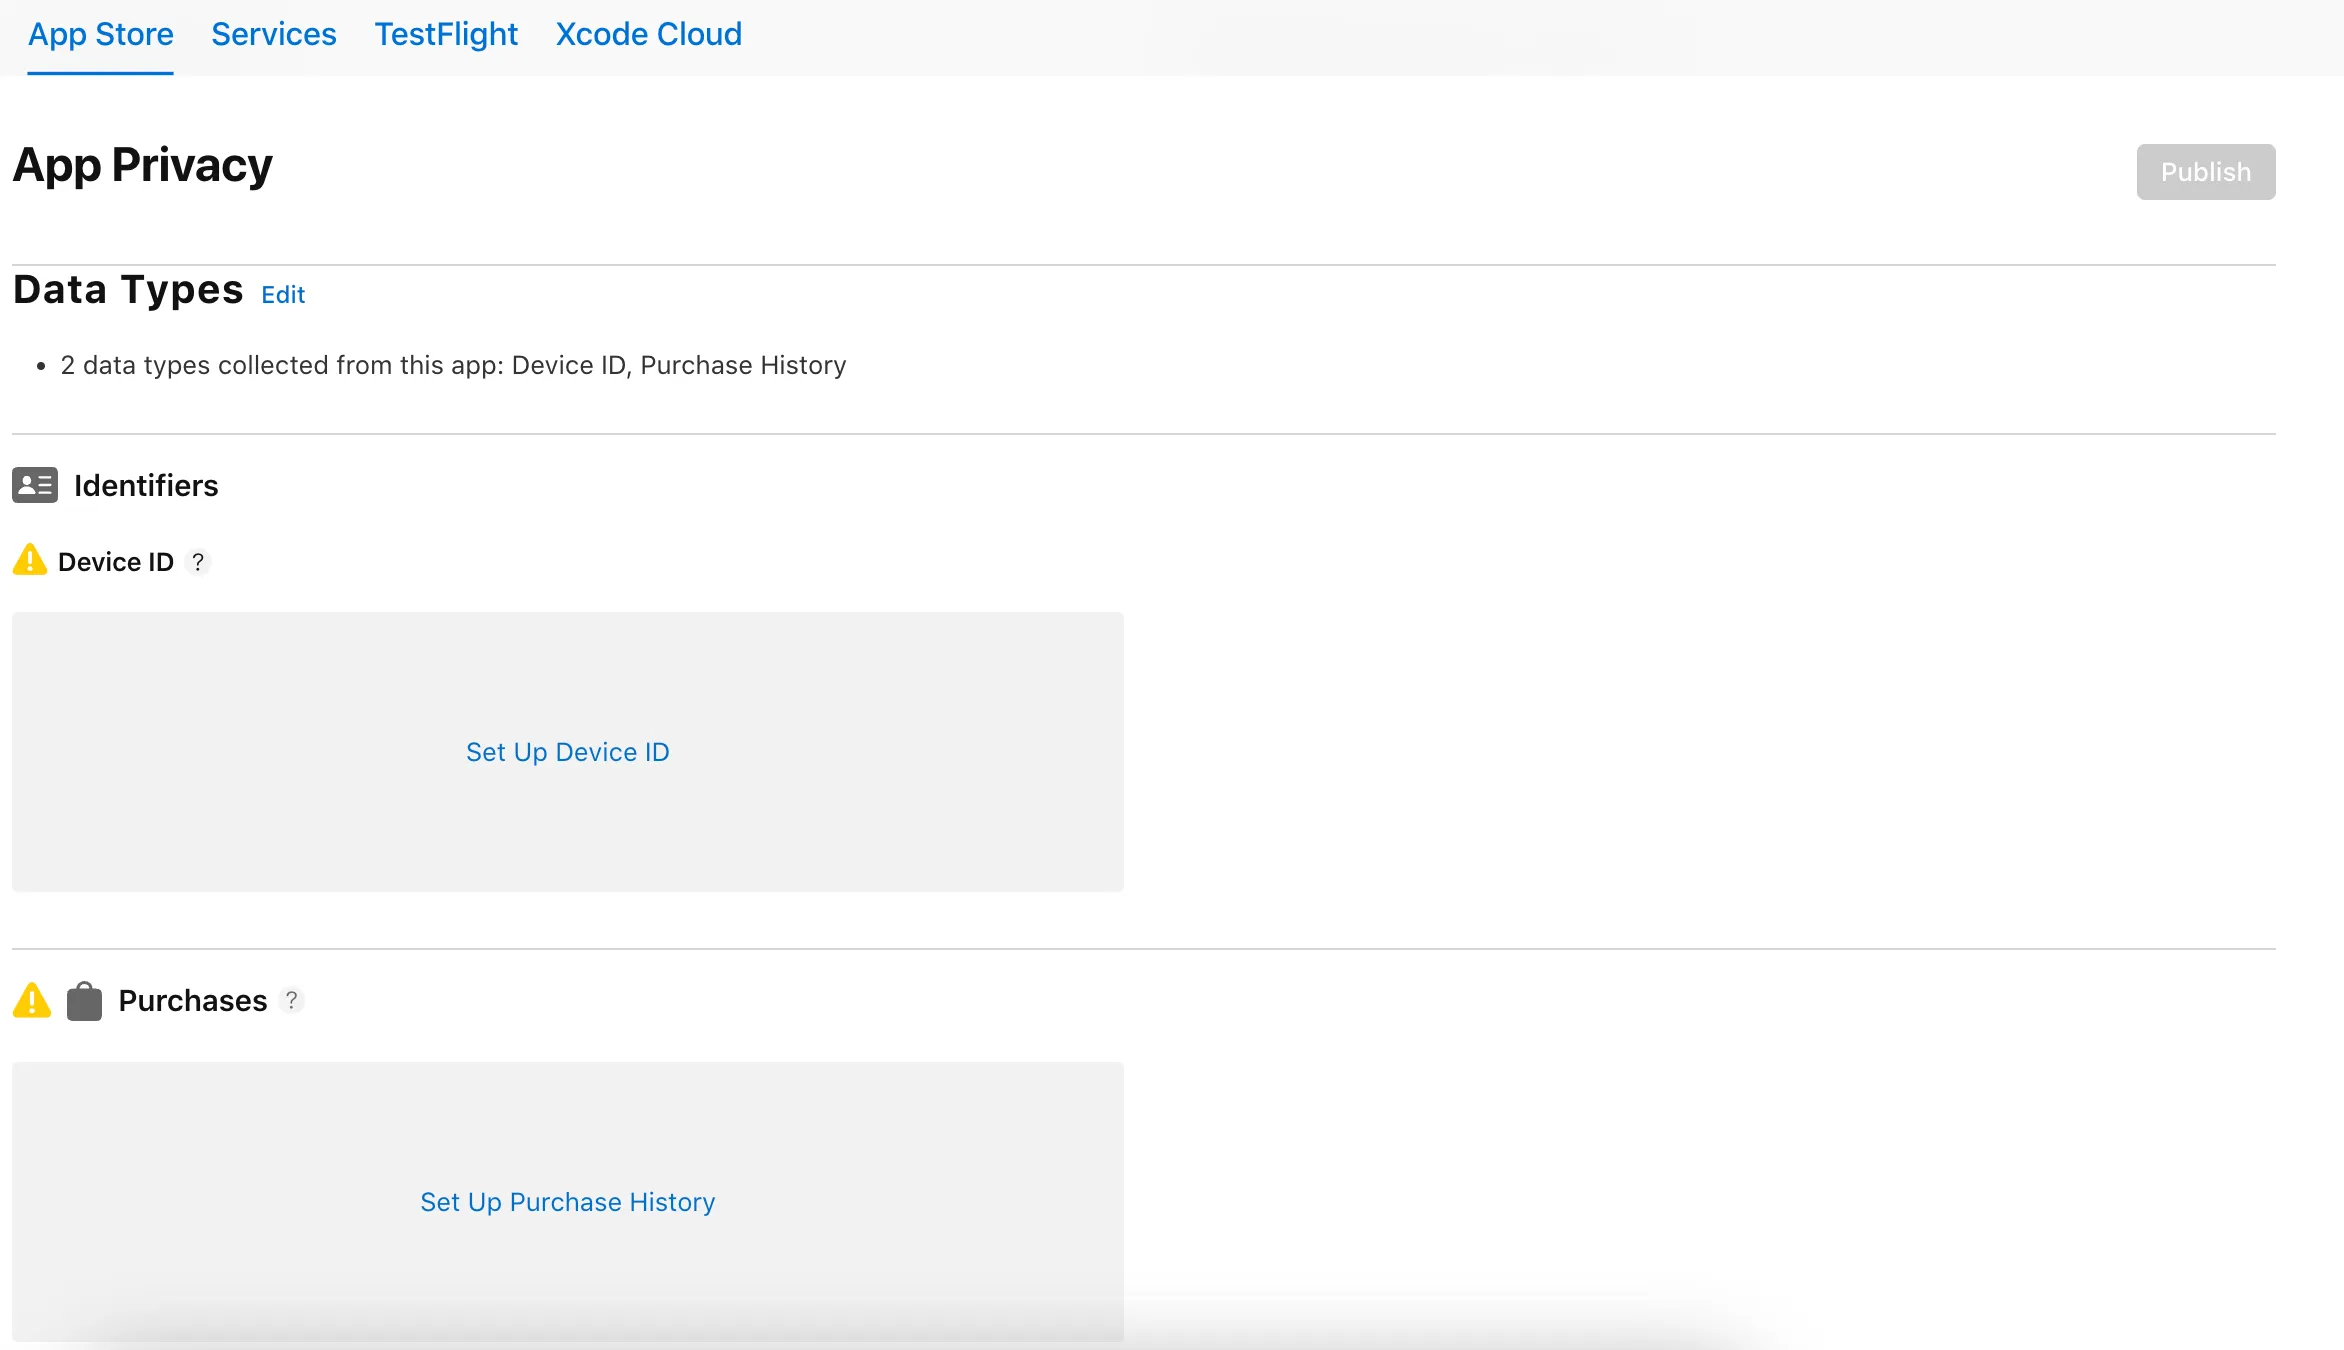
Task: Switch to the Services tab
Action: pos(273,34)
